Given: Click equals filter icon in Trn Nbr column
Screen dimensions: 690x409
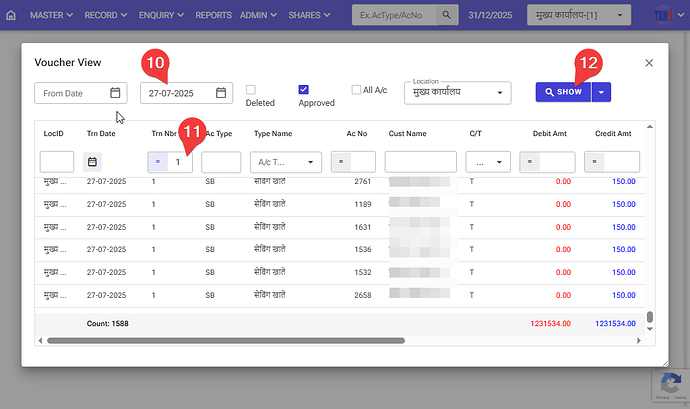Looking at the screenshot, I should pyautogui.click(x=158, y=161).
